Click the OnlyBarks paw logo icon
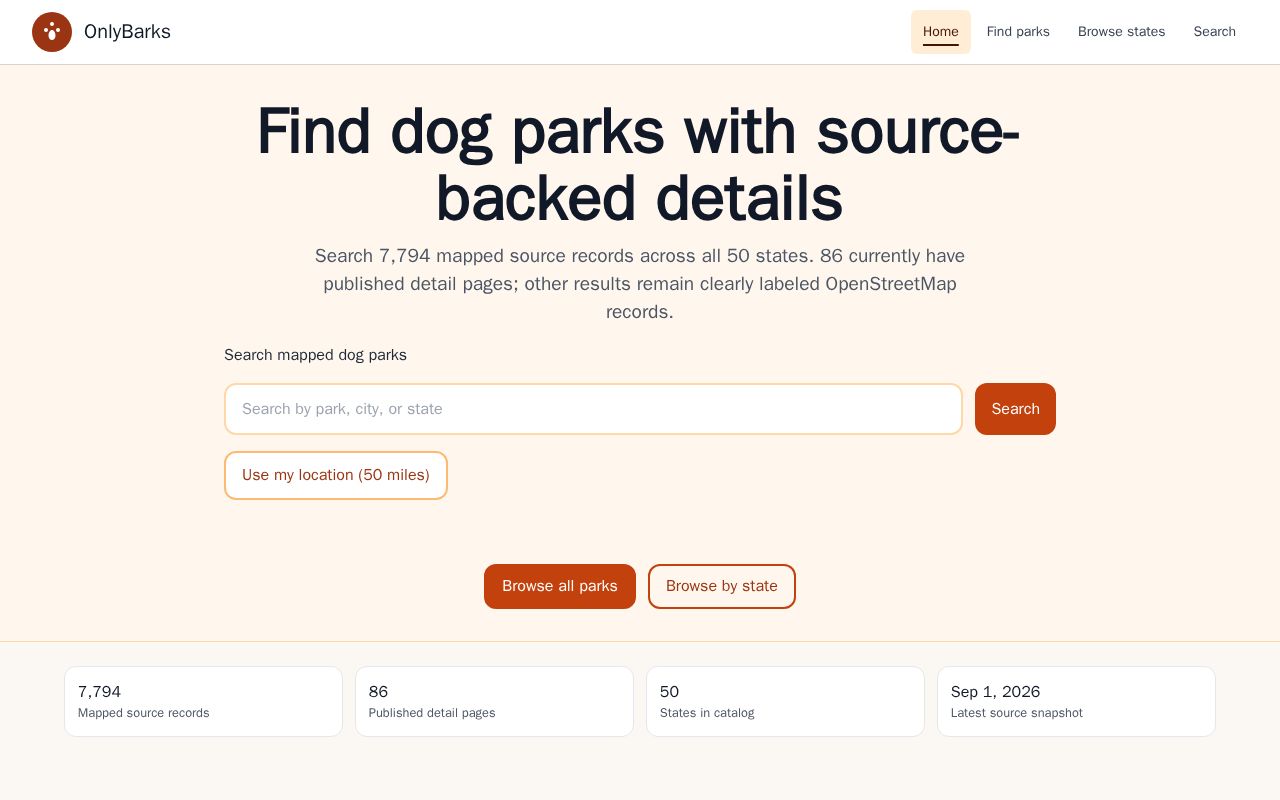This screenshot has width=1280, height=800. coord(52,32)
